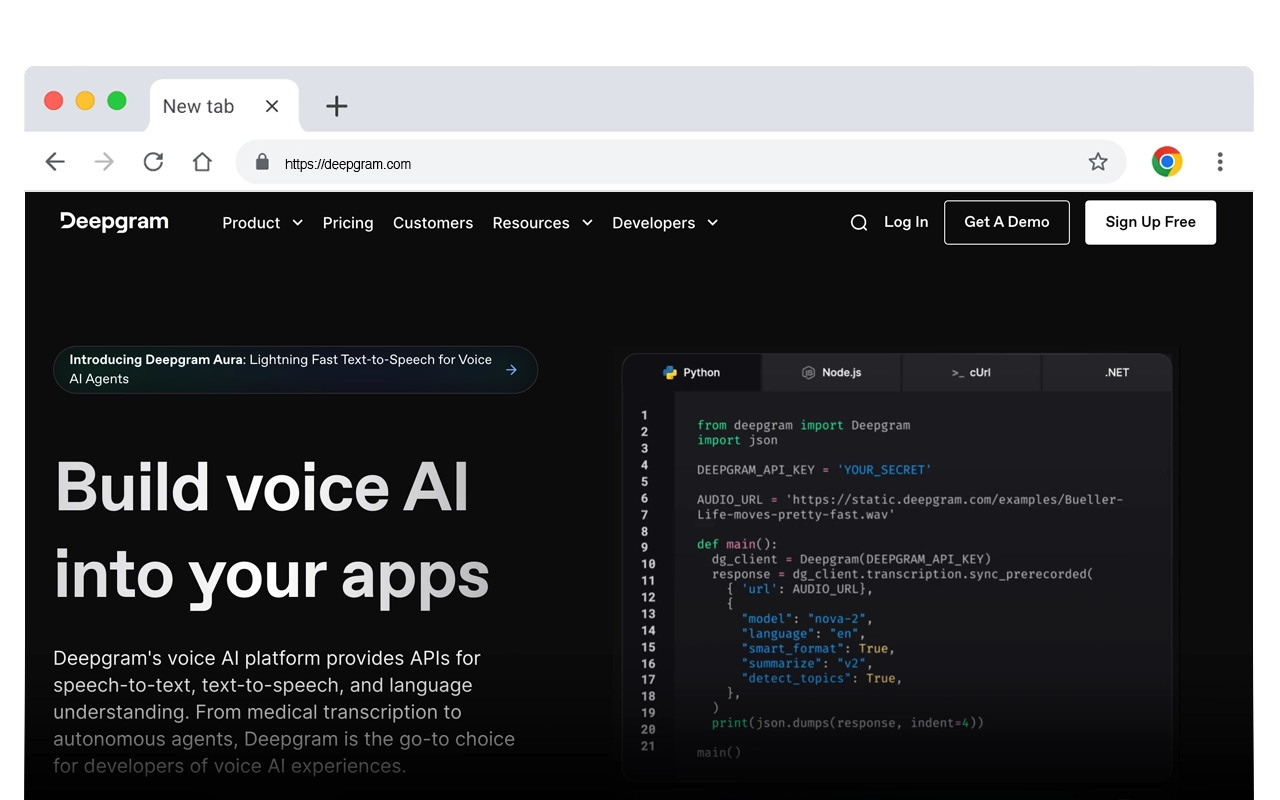1280x800 pixels.
Task: Click the Log In link
Action: (x=906, y=222)
